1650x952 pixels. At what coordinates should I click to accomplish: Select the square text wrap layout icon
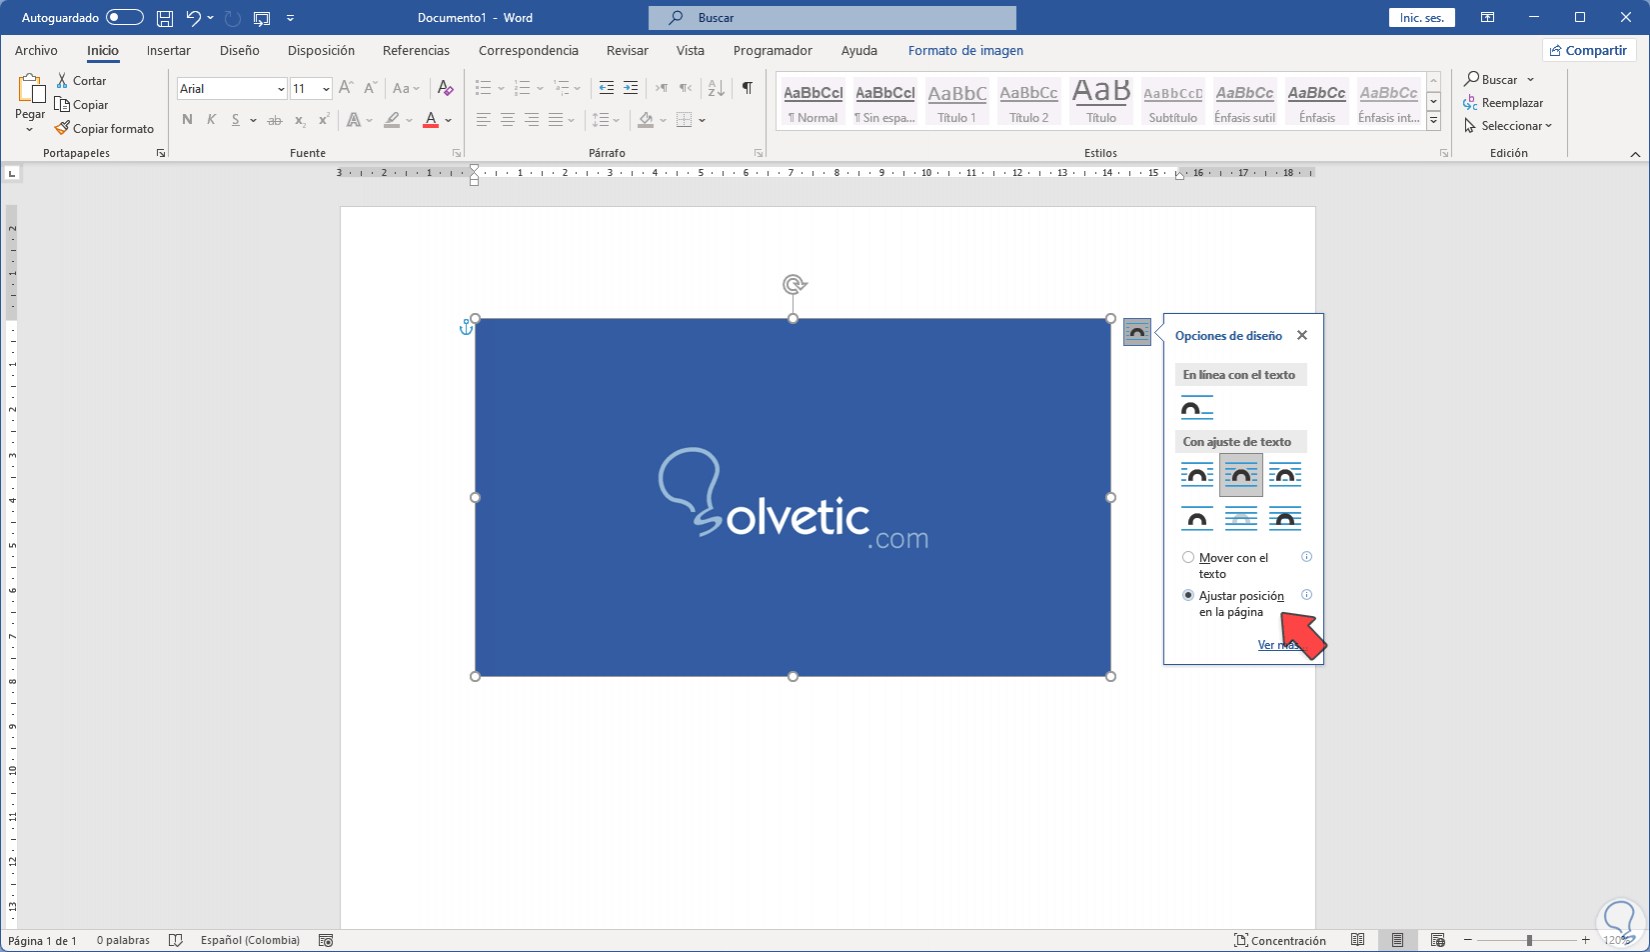(1197, 475)
